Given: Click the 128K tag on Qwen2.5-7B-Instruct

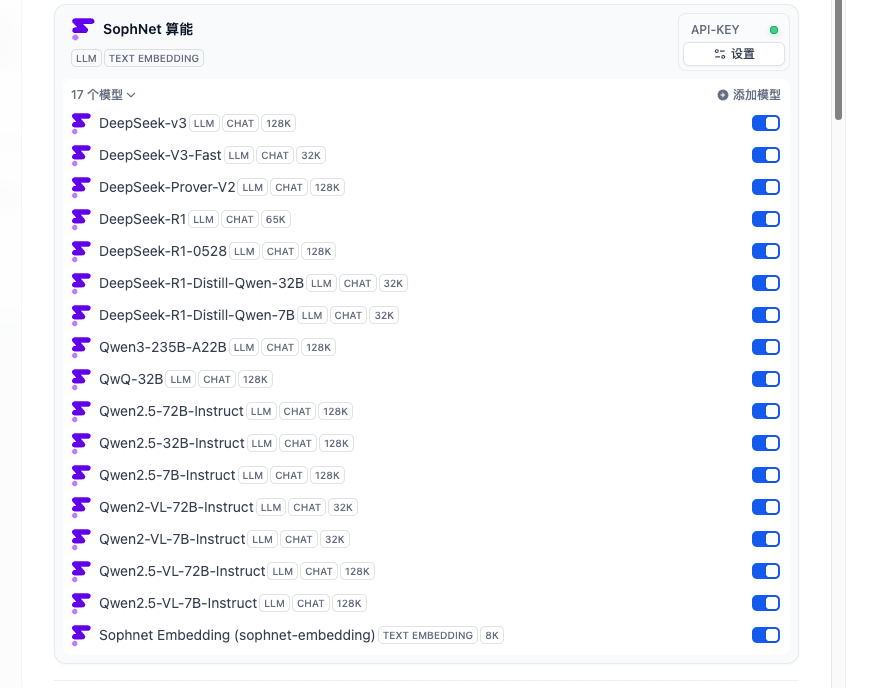Looking at the screenshot, I should click(x=327, y=475).
